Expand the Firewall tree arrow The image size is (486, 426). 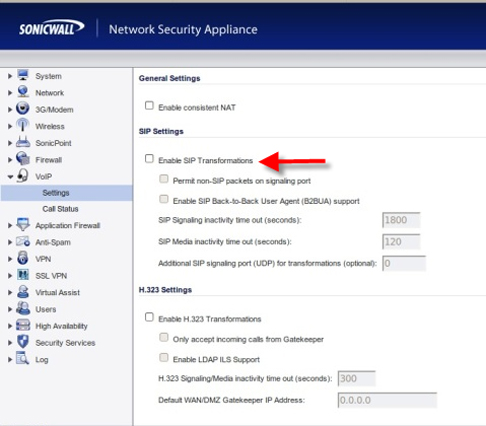tap(10, 160)
